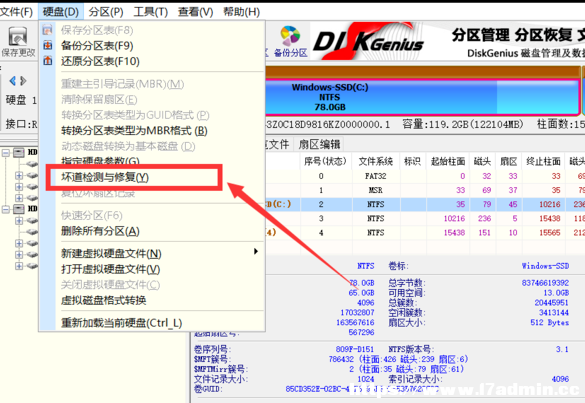The width and height of the screenshot is (585, 403).
Task: Click the DiskGenius logo banner
Action: (369, 41)
